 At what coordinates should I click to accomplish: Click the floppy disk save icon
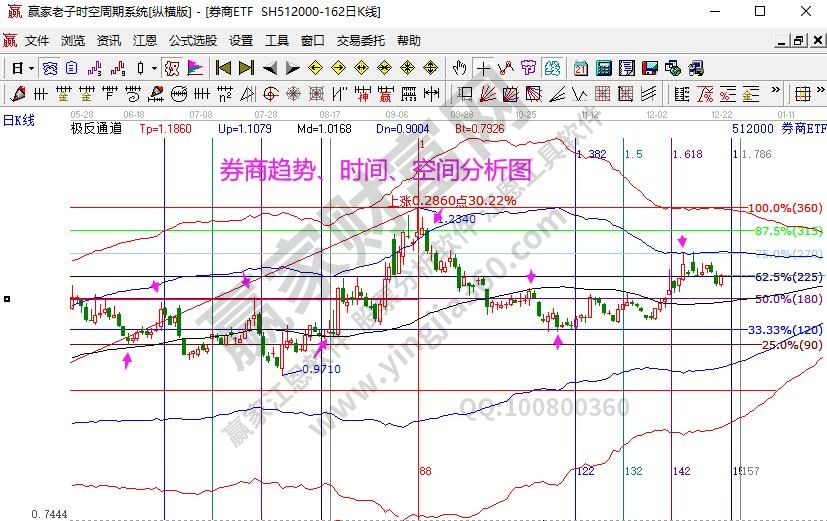tap(650, 68)
